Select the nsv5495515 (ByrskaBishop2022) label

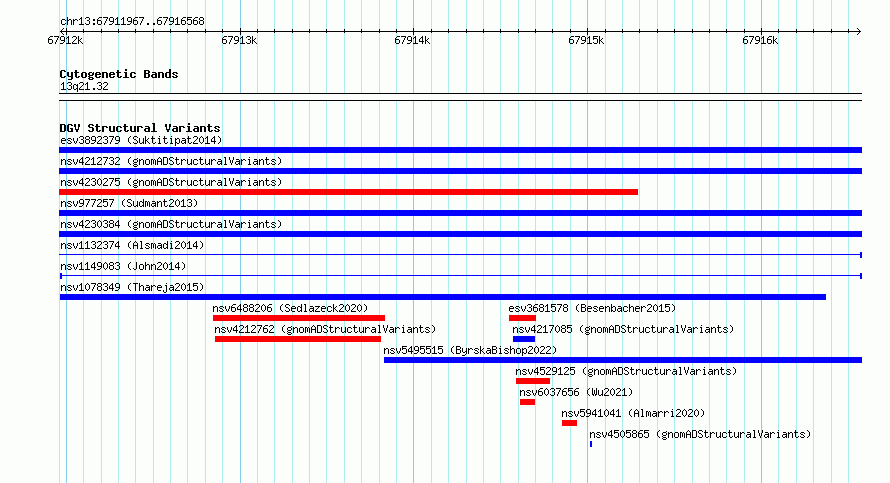coord(470,350)
